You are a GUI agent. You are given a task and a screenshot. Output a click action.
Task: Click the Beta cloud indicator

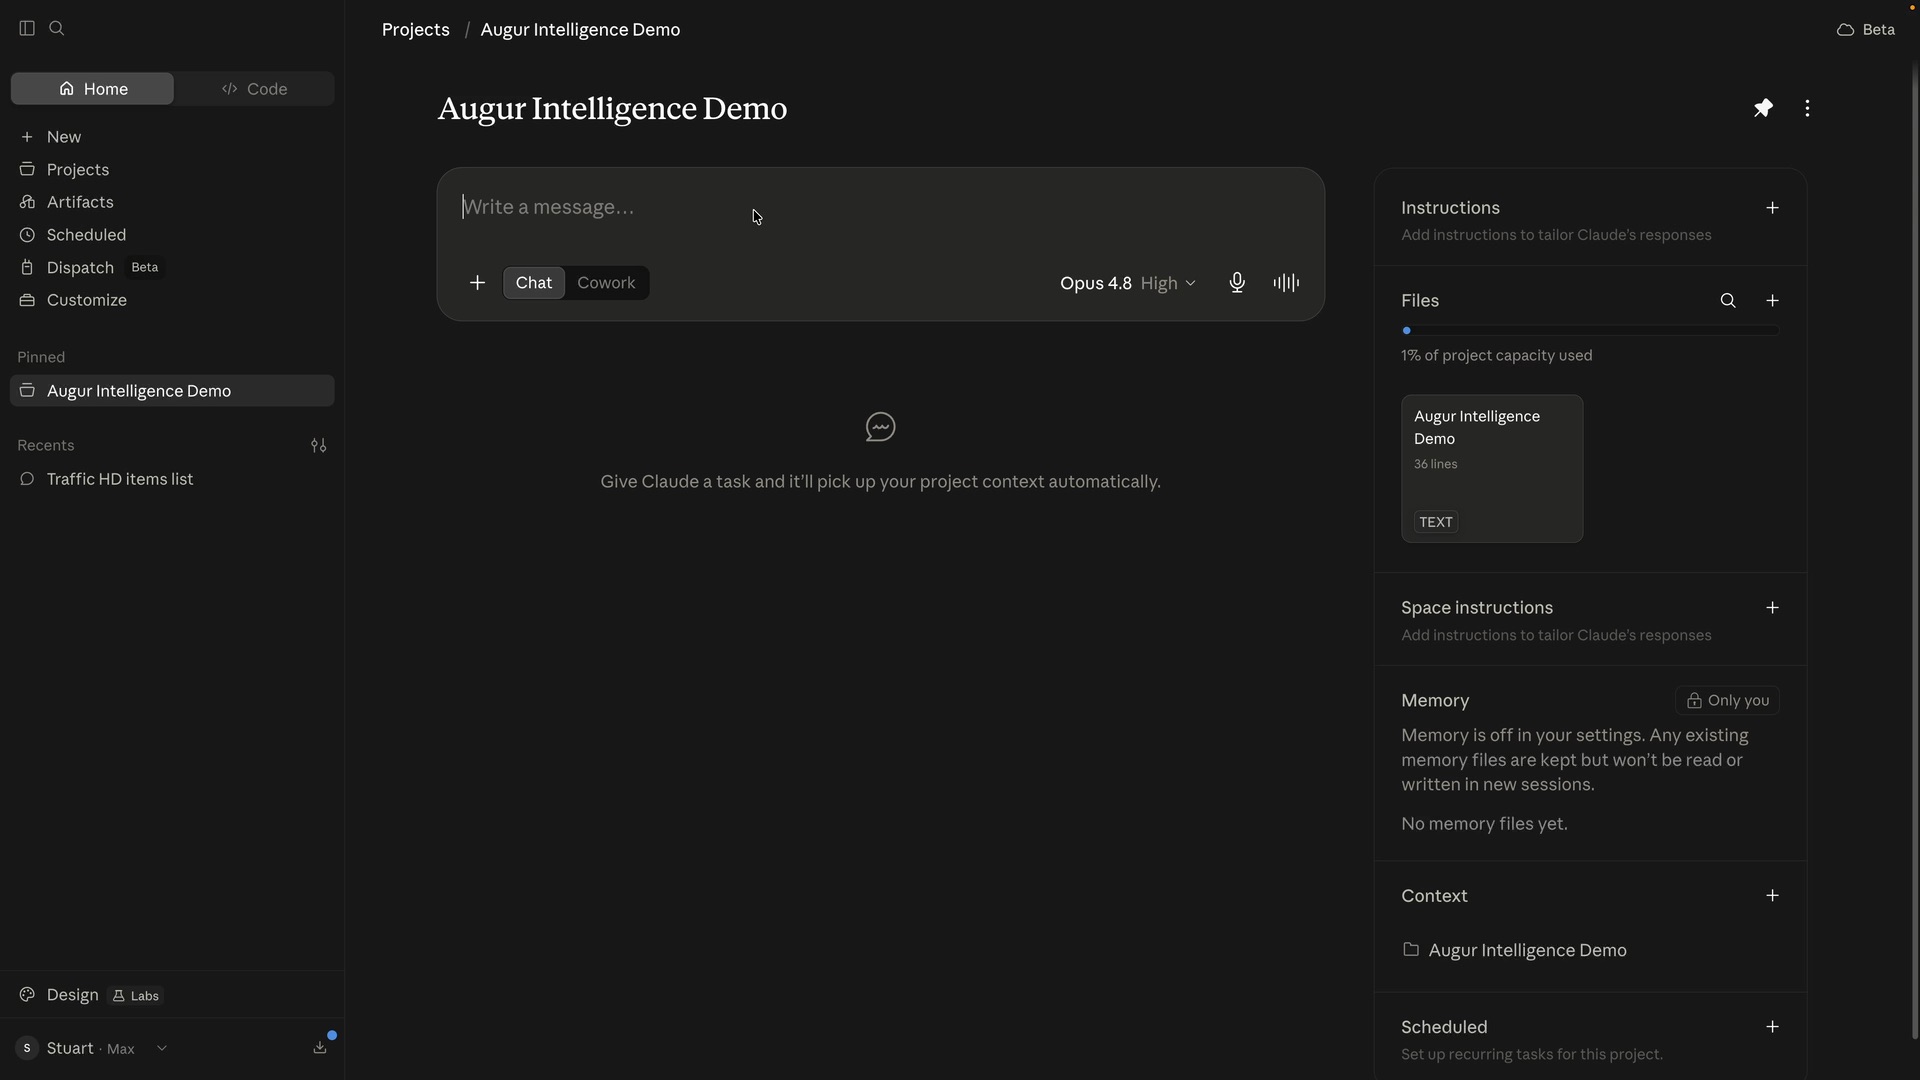pos(1866,30)
